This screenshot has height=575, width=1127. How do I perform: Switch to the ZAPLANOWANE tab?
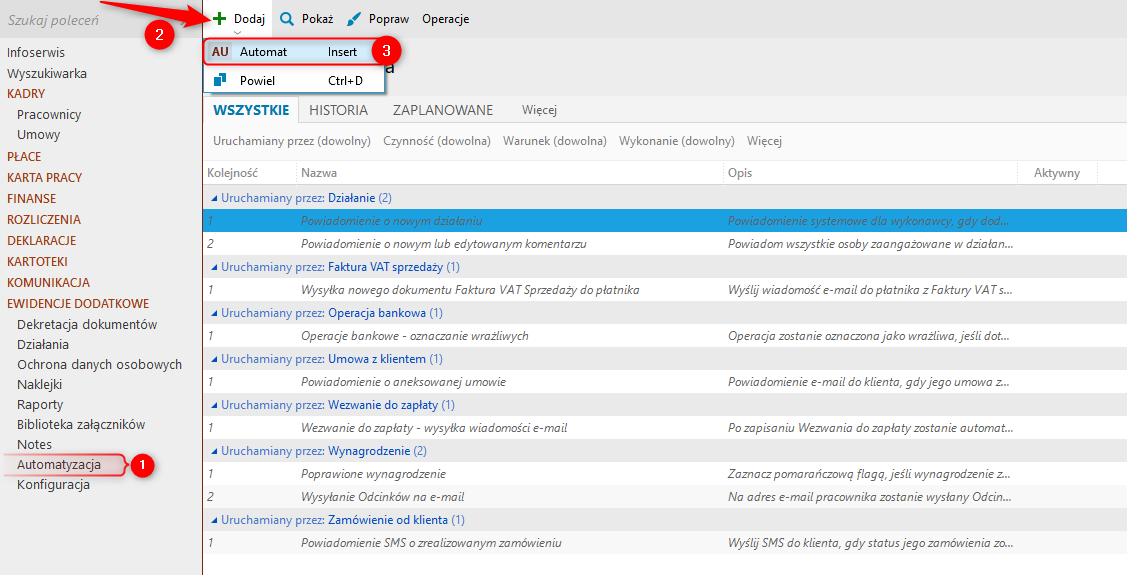coord(443,110)
